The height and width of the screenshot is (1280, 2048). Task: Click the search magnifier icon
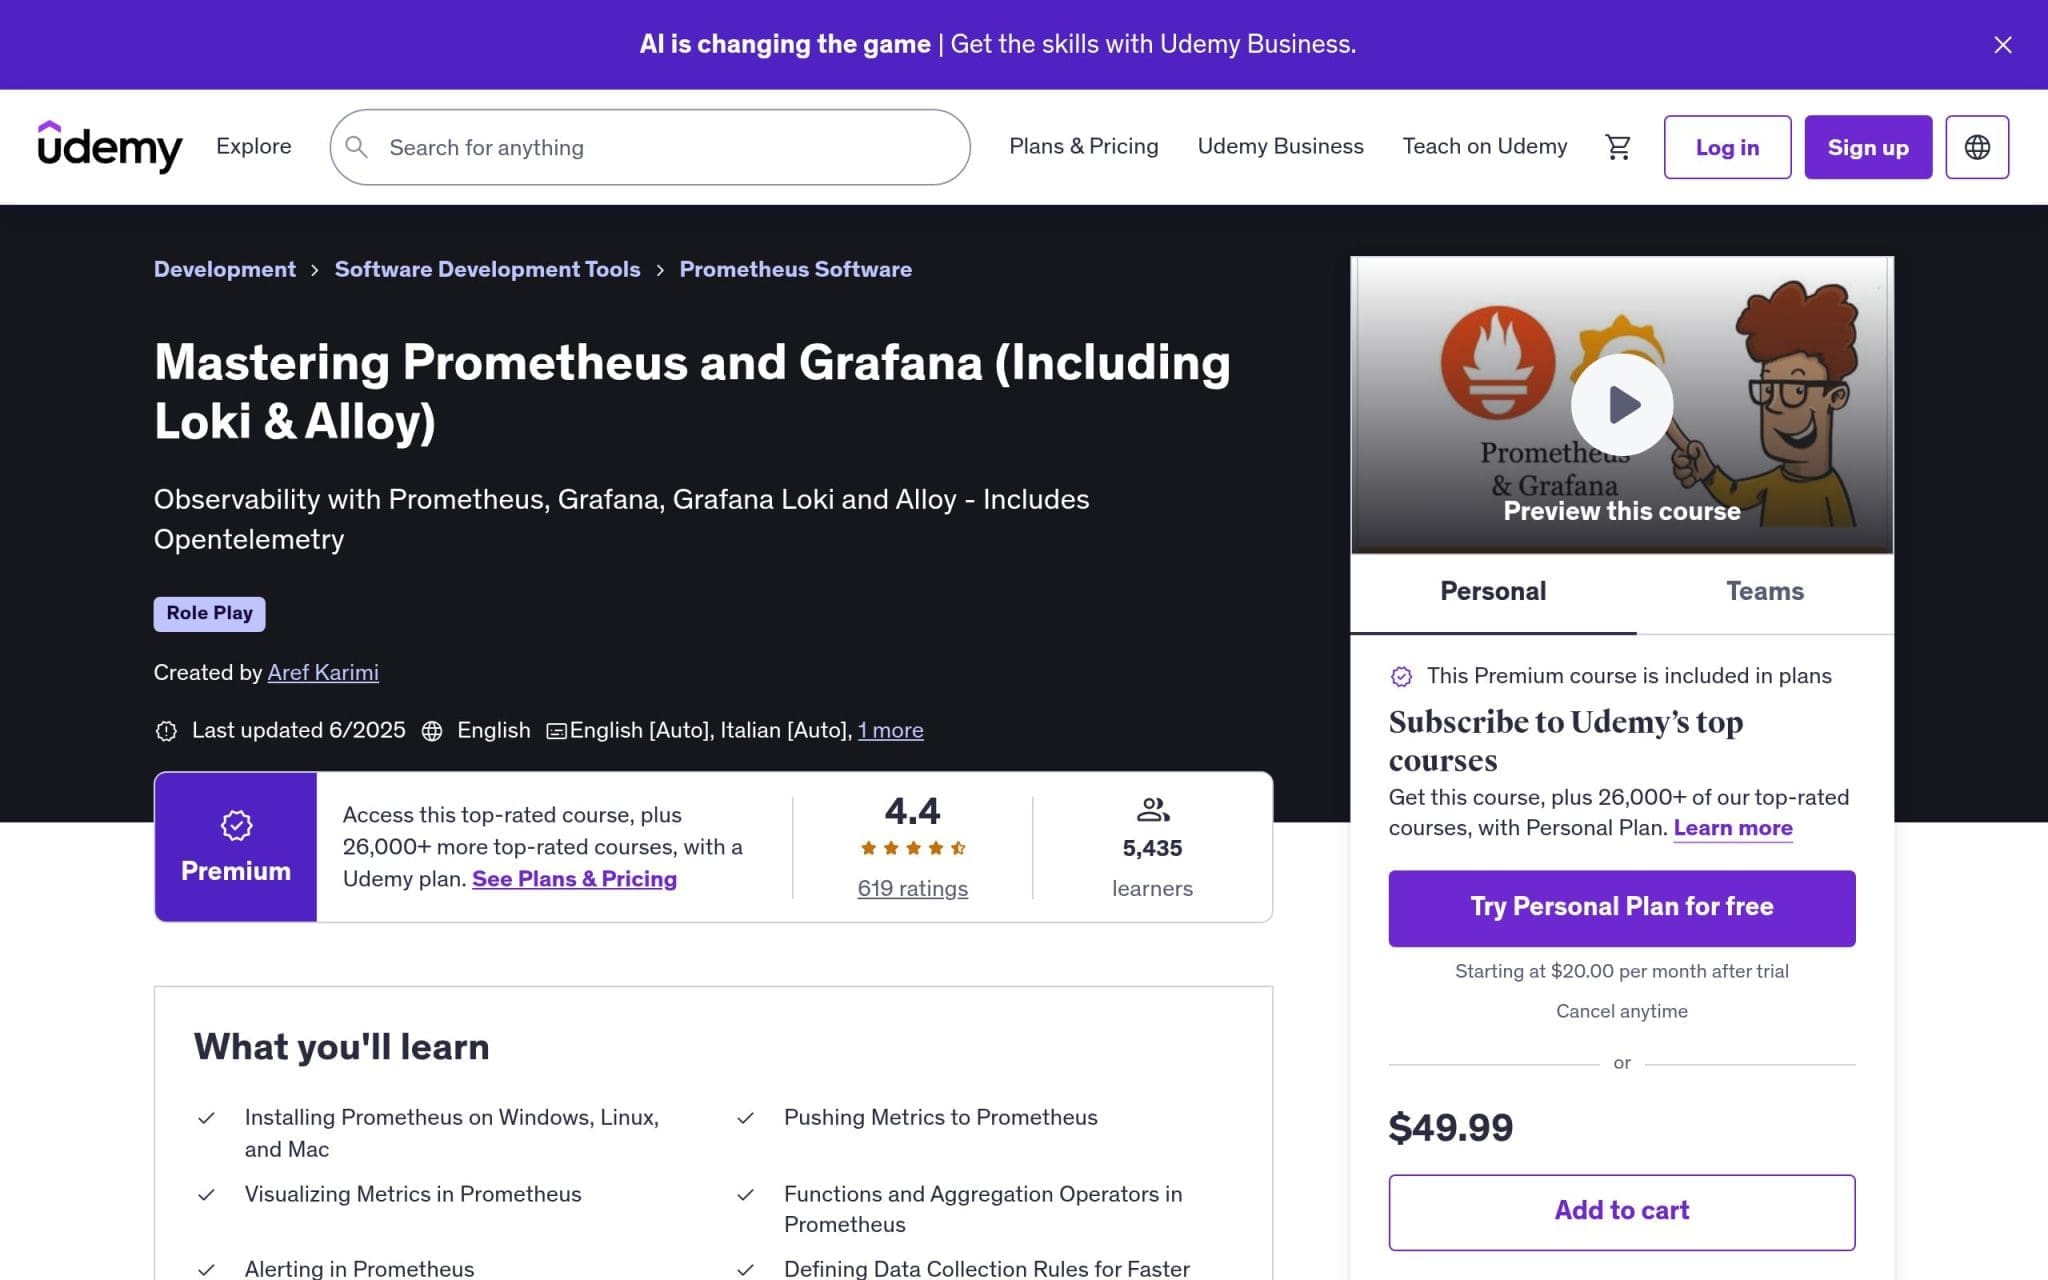(357, 147)
